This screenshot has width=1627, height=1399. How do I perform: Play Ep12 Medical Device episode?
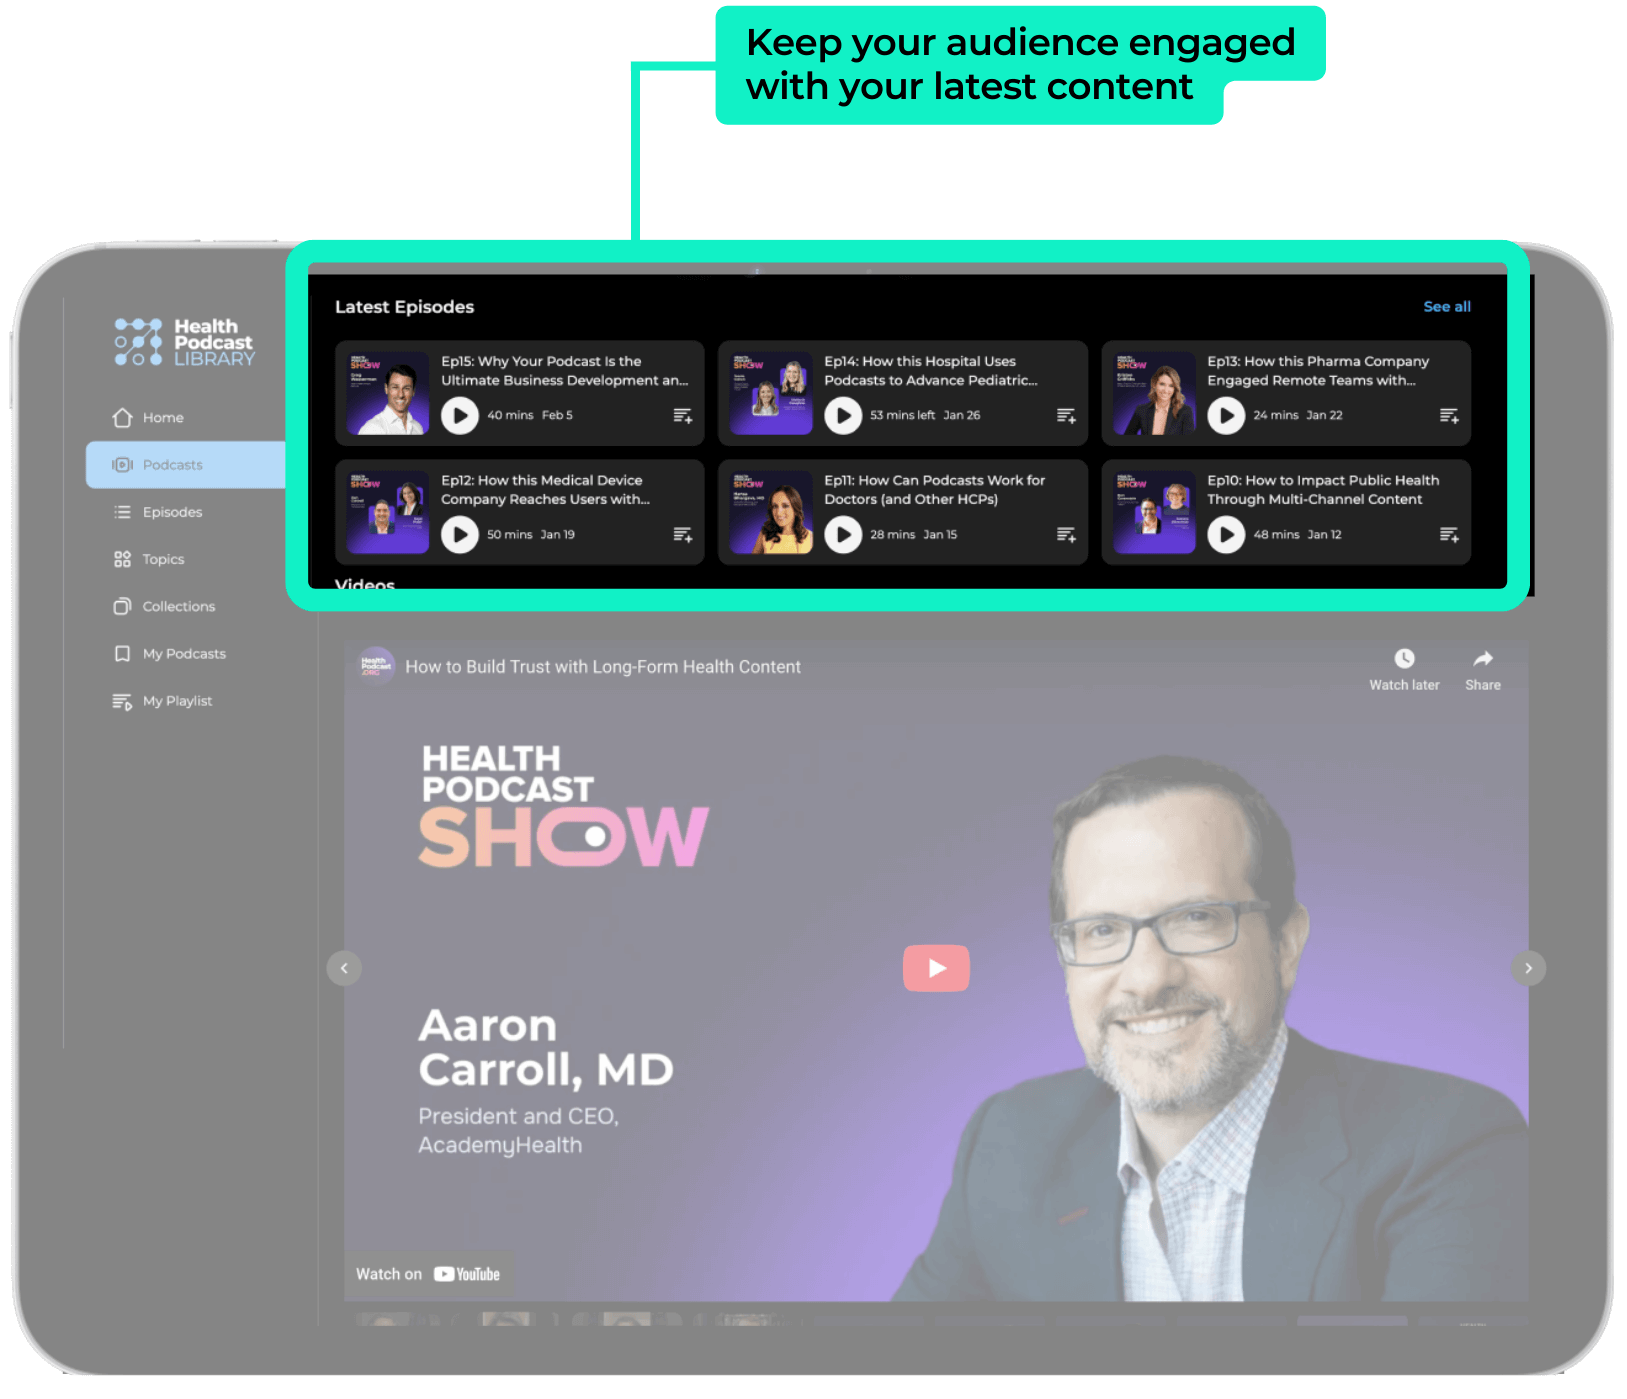point(460,534)
